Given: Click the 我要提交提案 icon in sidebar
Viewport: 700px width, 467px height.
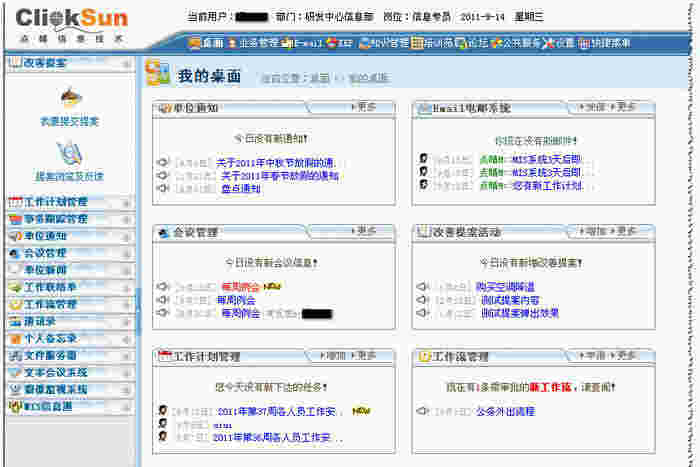Looking at the screenshot, I should (x=69, y=97).
